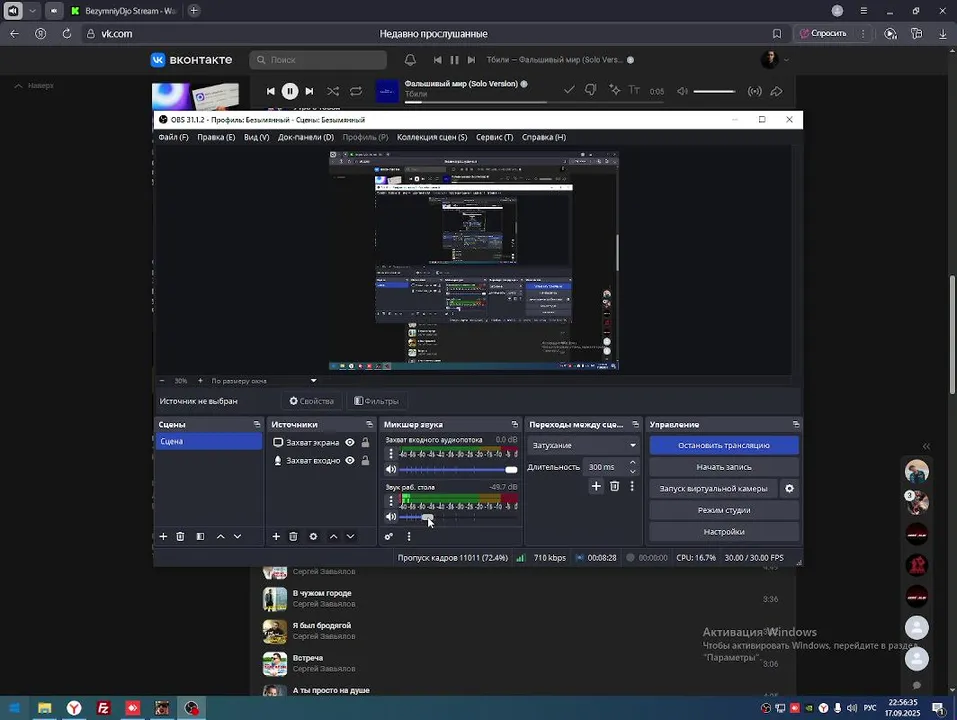Image resolution: width=957 pixels, height=720 pixels.
Task: Remove selected source with trash icon
Action: [293, 536]
